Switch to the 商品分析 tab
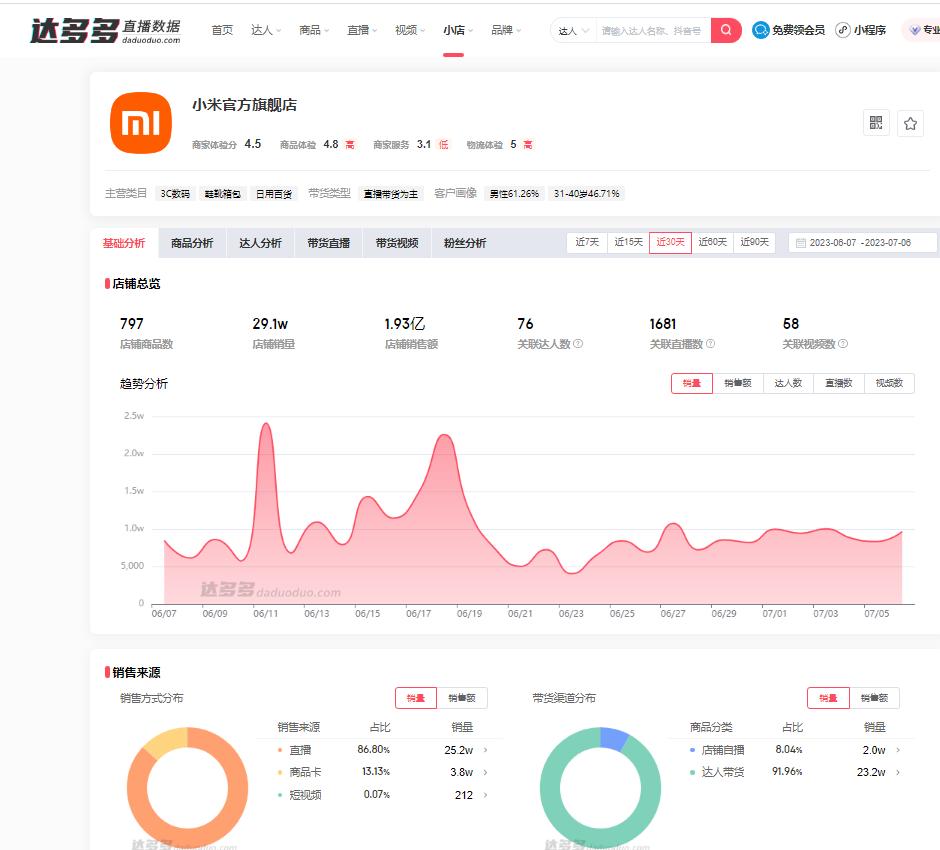The width and height of the screenshot is (940, 850). pos(191,242)
